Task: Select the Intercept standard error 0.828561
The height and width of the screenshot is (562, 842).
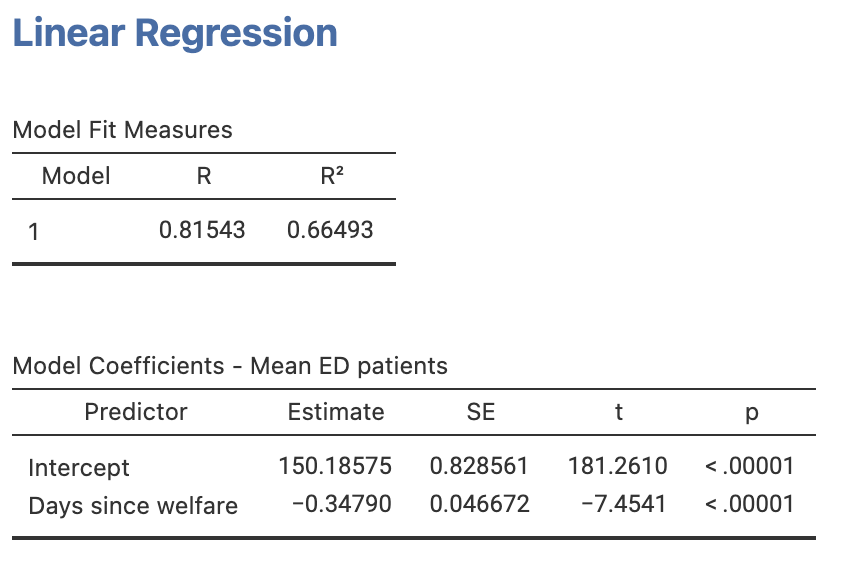Action: pos(479,466)
